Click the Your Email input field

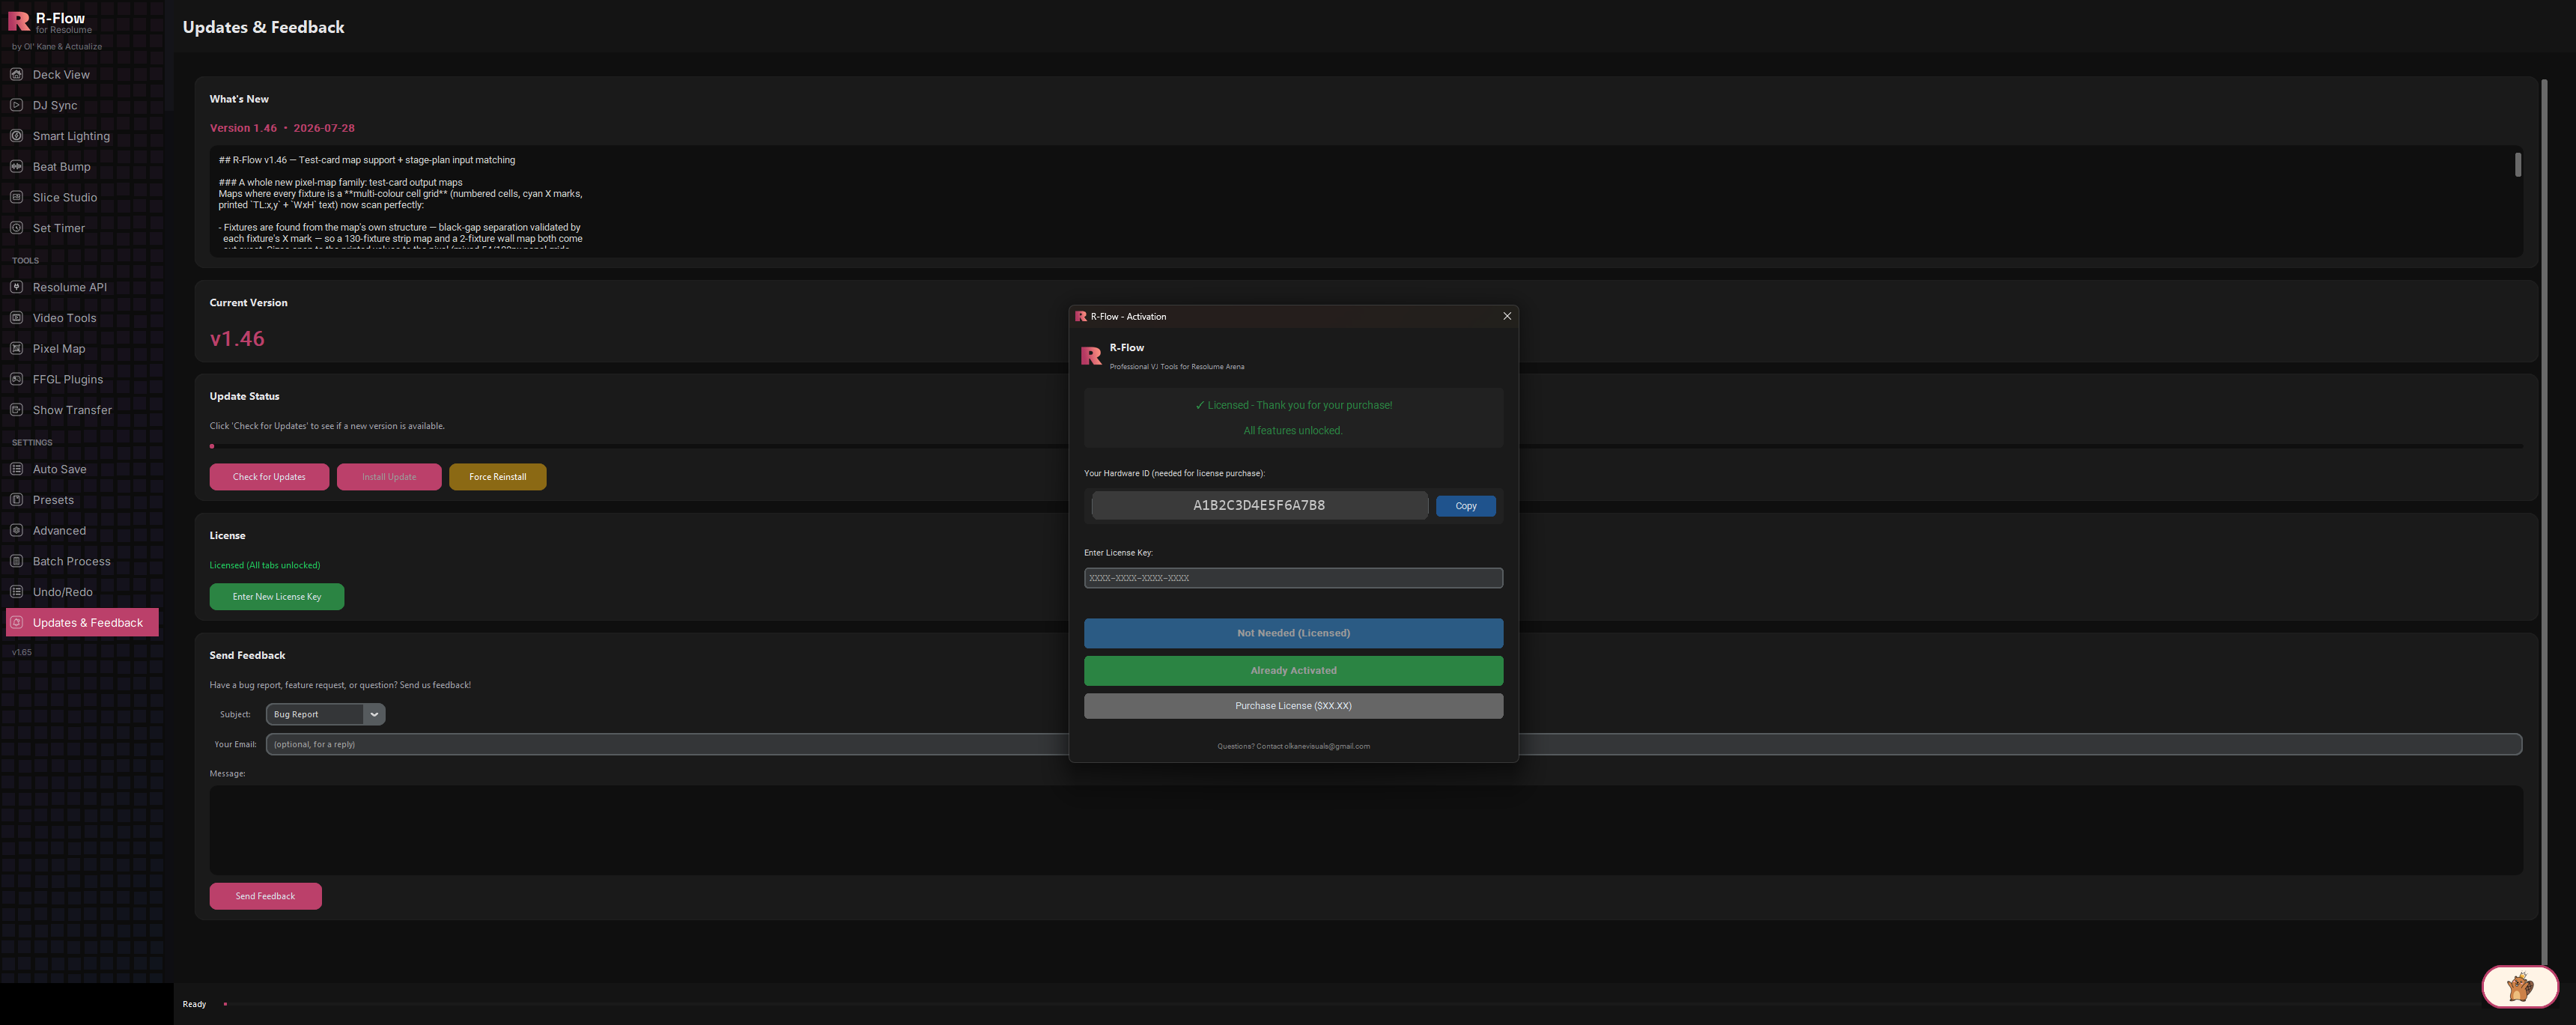[x=1394, y=744]
